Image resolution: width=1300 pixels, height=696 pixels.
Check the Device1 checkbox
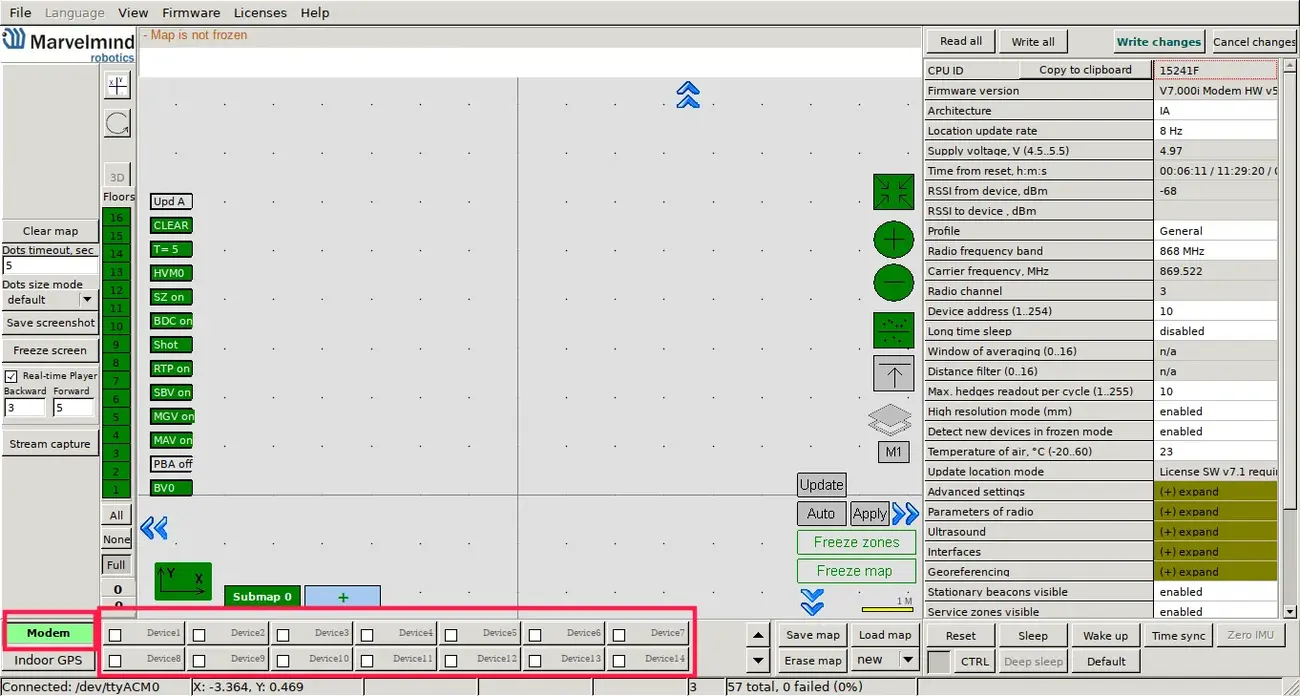click(116, 634)
